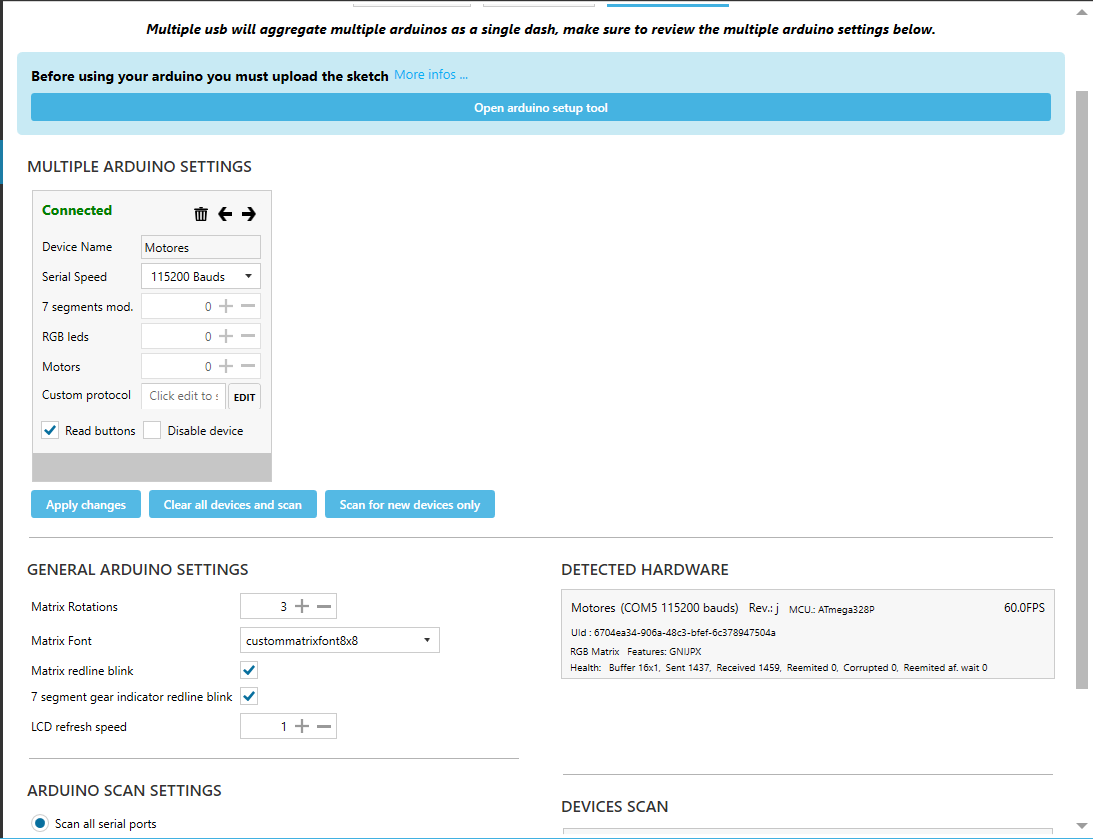Click the vertical scrollbar thumb
1093x839 pixels.
(1082, 390)
